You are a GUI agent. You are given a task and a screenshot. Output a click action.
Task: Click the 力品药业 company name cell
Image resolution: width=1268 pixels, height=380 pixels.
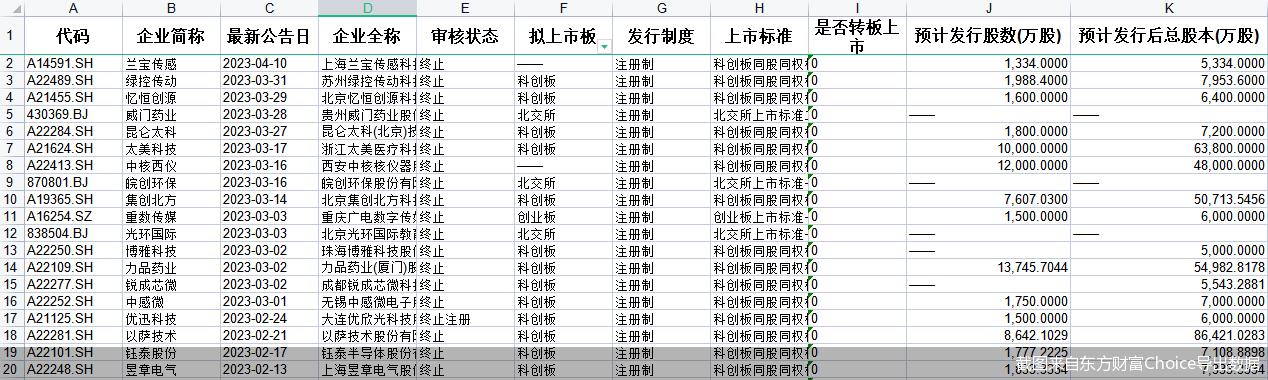(170, 268)
